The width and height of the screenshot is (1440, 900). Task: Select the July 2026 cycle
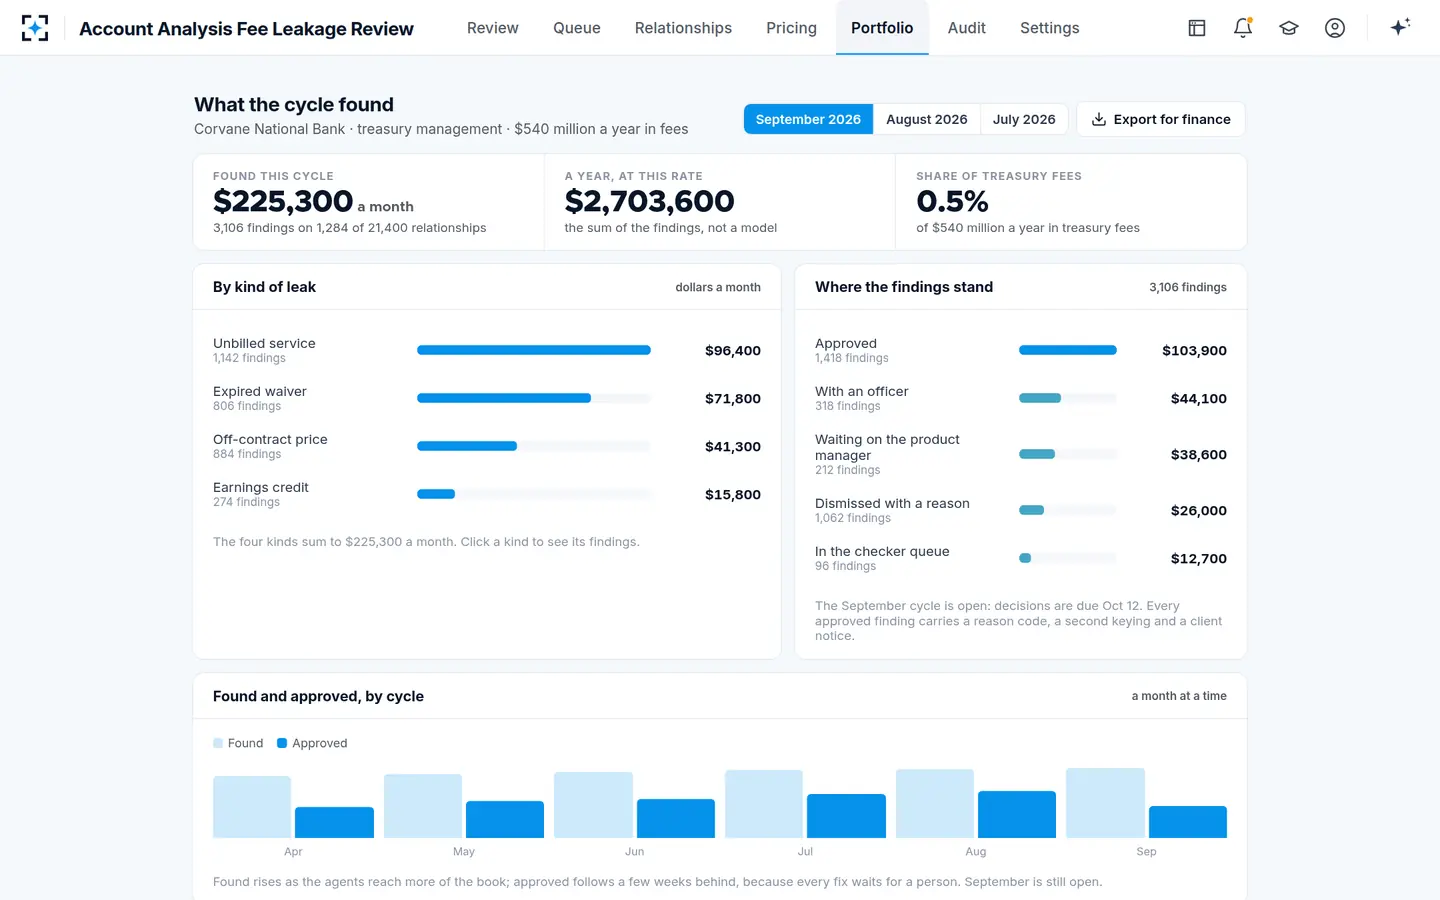point(1024,119)
